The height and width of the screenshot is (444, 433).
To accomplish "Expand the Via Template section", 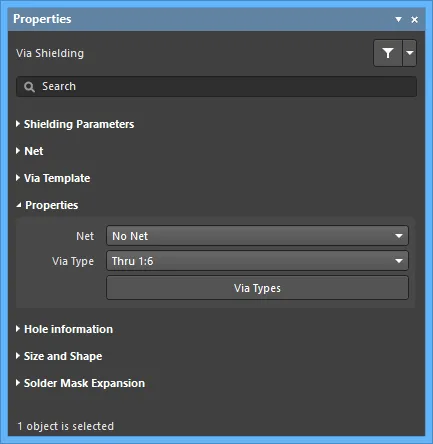I will [53, 178].
